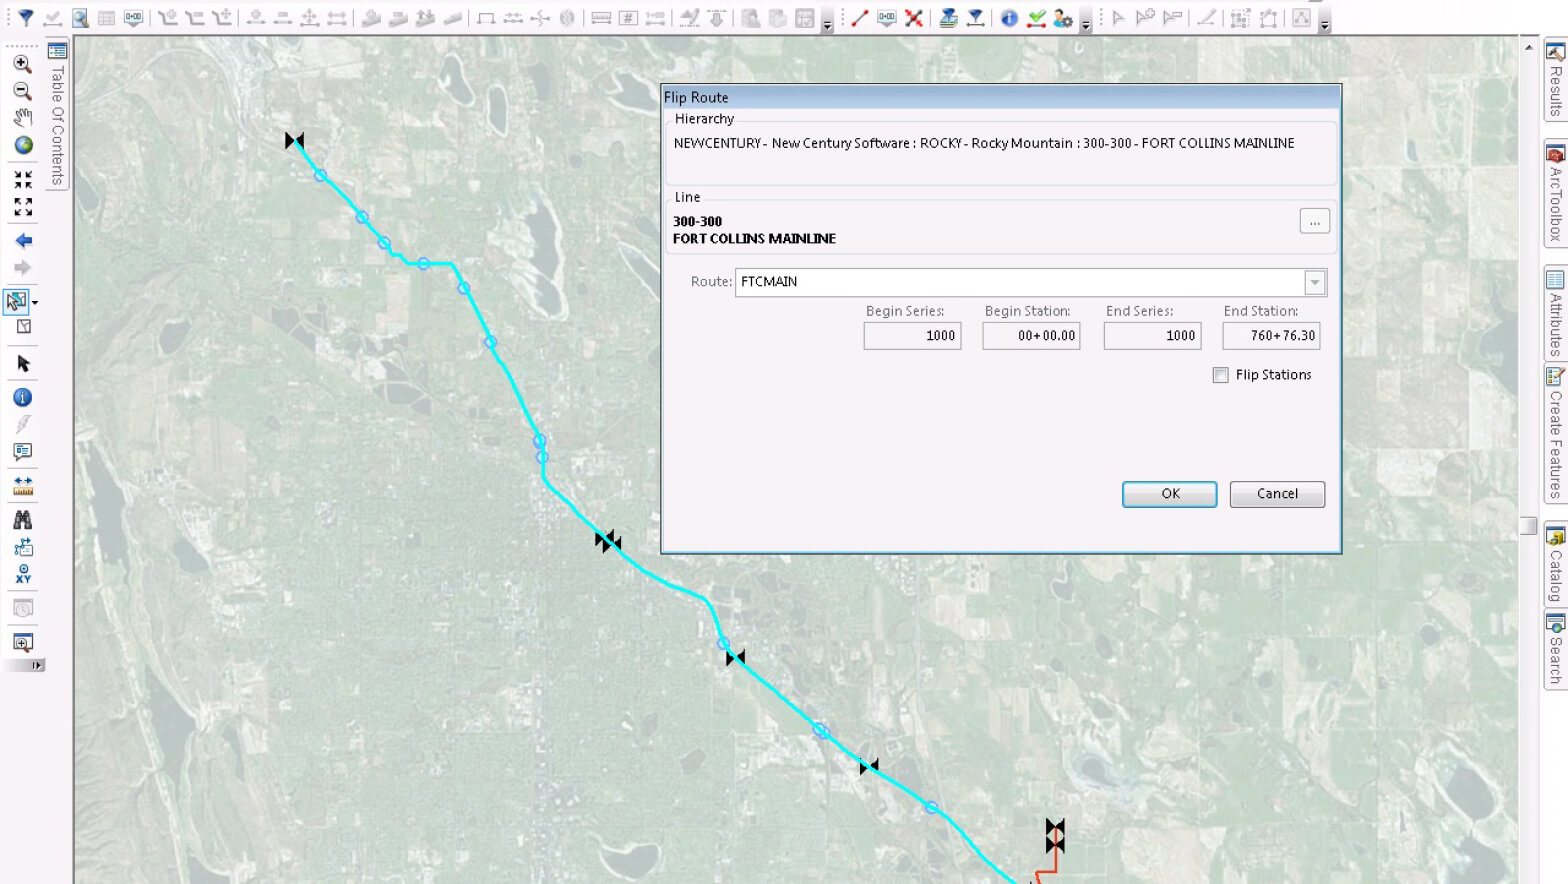The height and width of the screenshot is (884, 1568).
Task: Select the Zoom In tool
Action: [x=22, y=64]
